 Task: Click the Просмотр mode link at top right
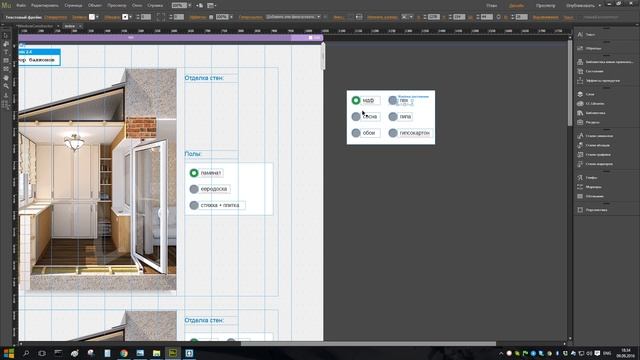(545, 6)
